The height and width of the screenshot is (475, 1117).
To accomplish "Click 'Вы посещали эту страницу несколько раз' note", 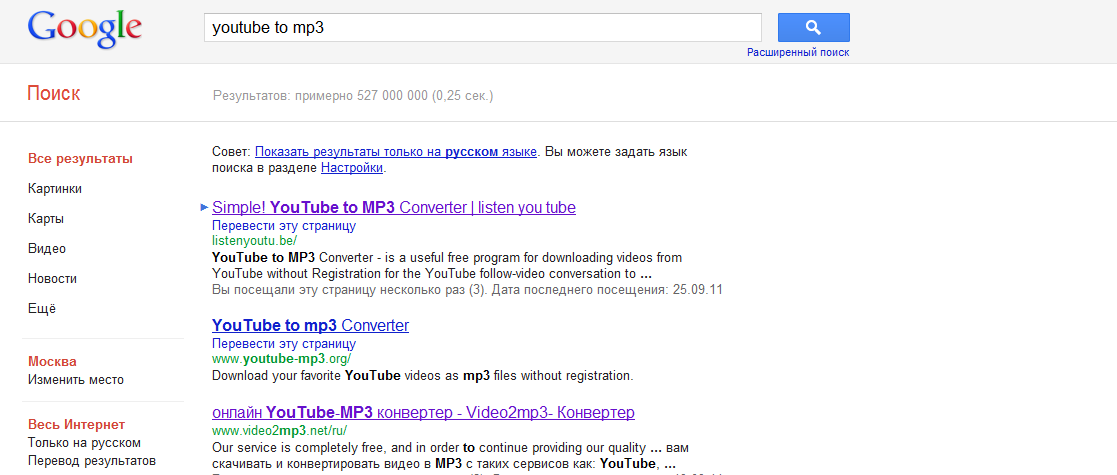I will tap(468, 290).
